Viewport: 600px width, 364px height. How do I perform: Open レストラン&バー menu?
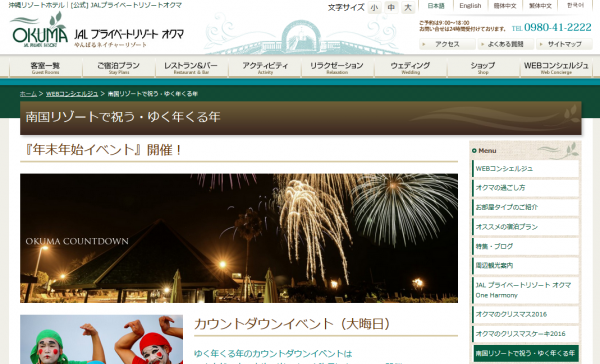point(191,67)
